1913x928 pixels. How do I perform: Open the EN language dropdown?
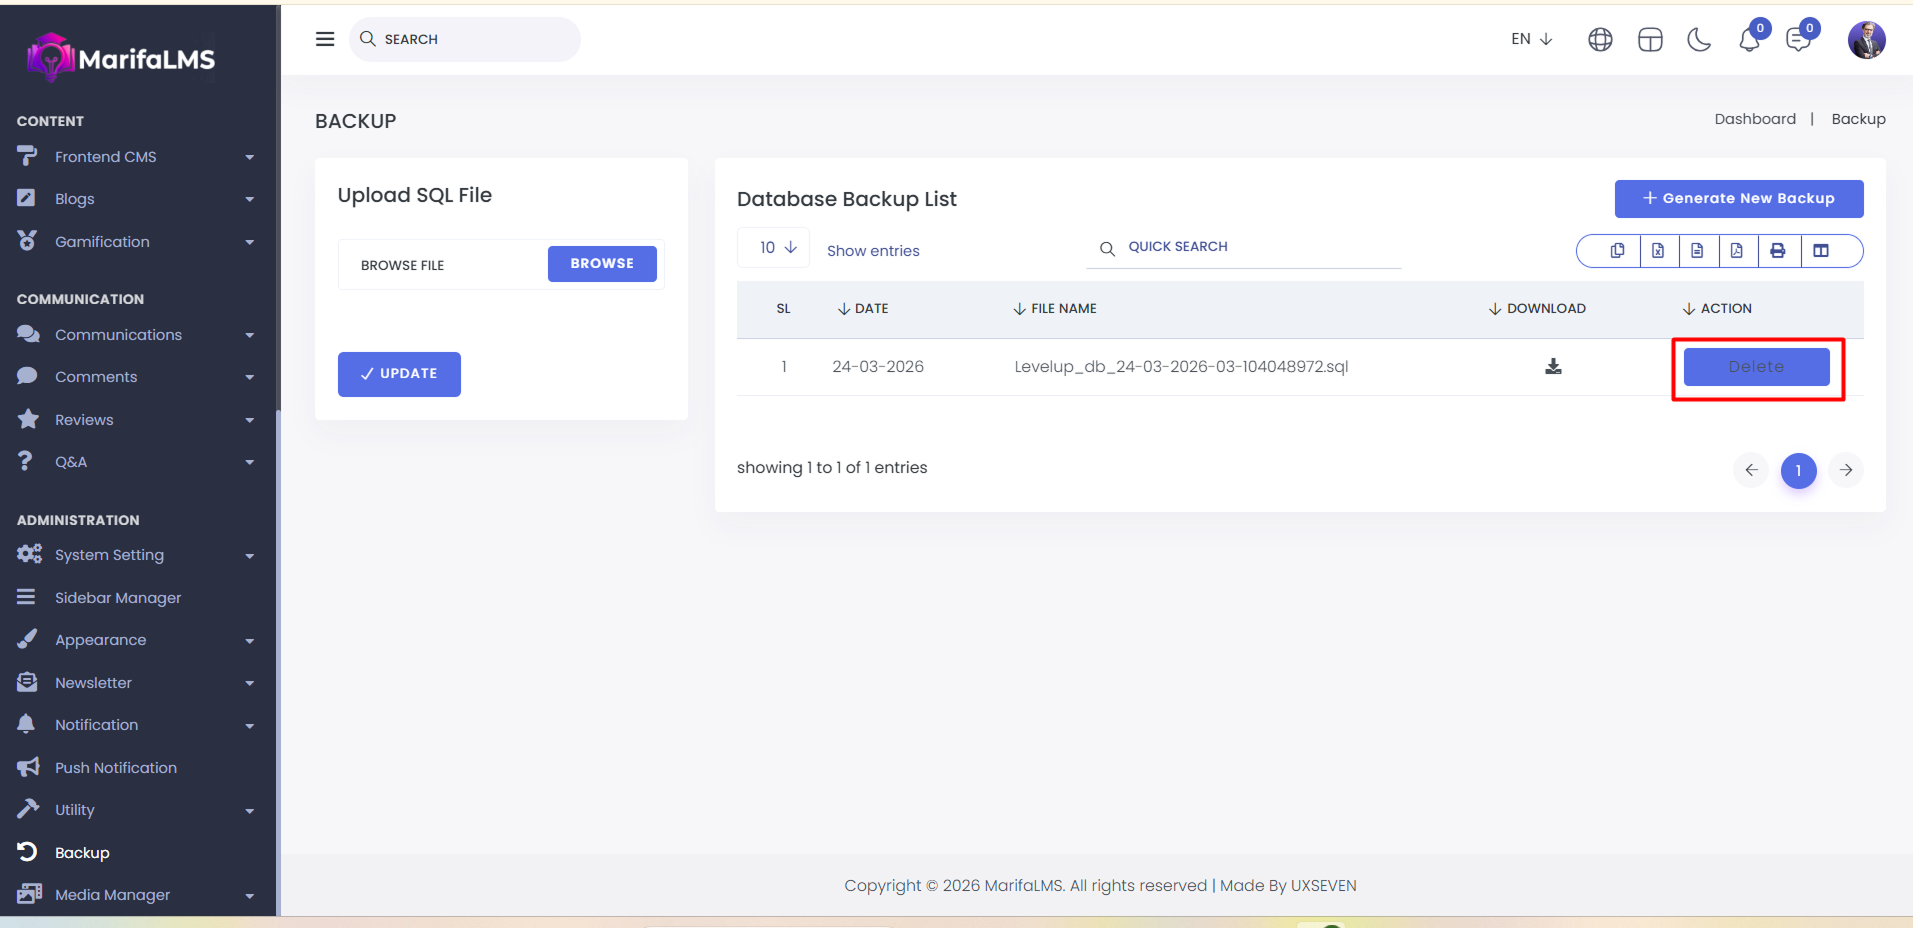pos(1531,39)
